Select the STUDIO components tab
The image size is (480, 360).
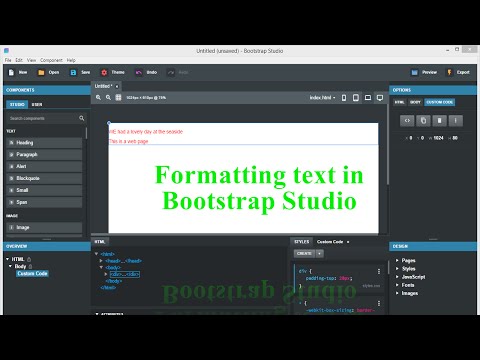click(x=17, y=105)
